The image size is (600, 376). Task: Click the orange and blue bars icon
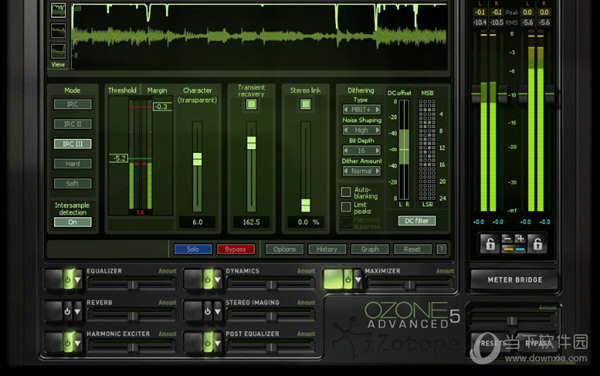513,249
